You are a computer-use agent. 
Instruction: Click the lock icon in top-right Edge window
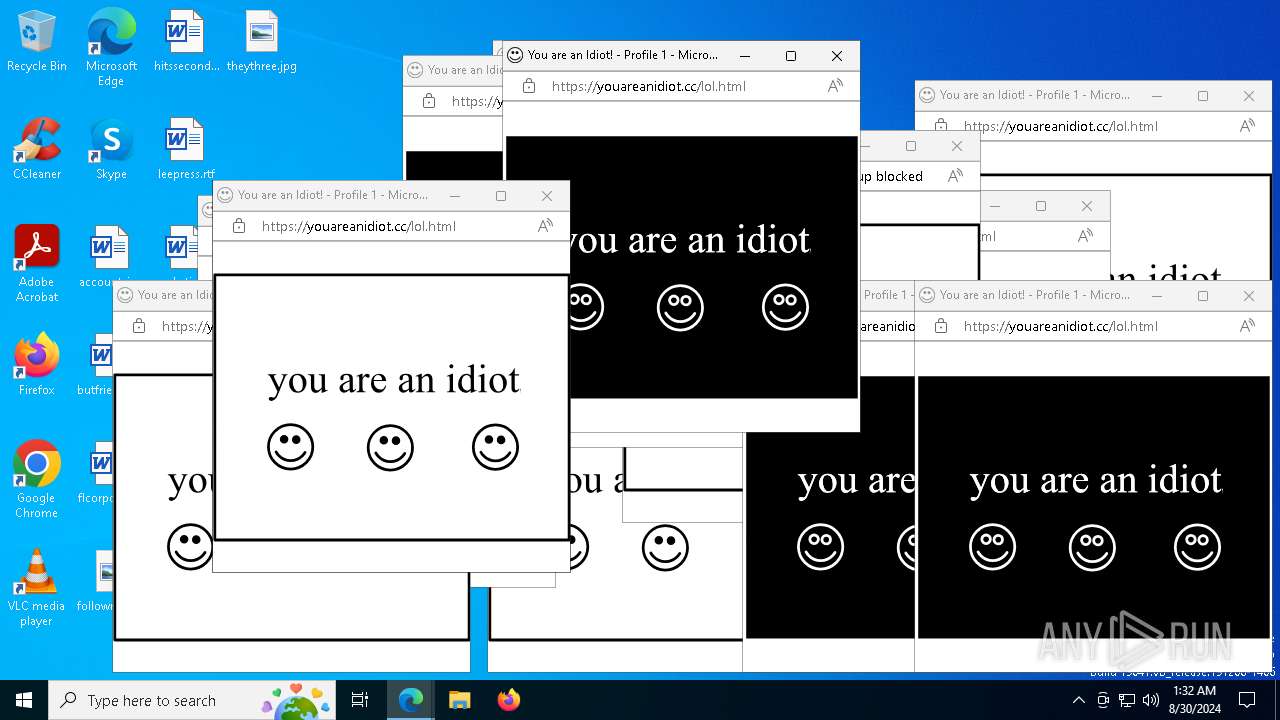pyautogui.click(x=941, y=126)
